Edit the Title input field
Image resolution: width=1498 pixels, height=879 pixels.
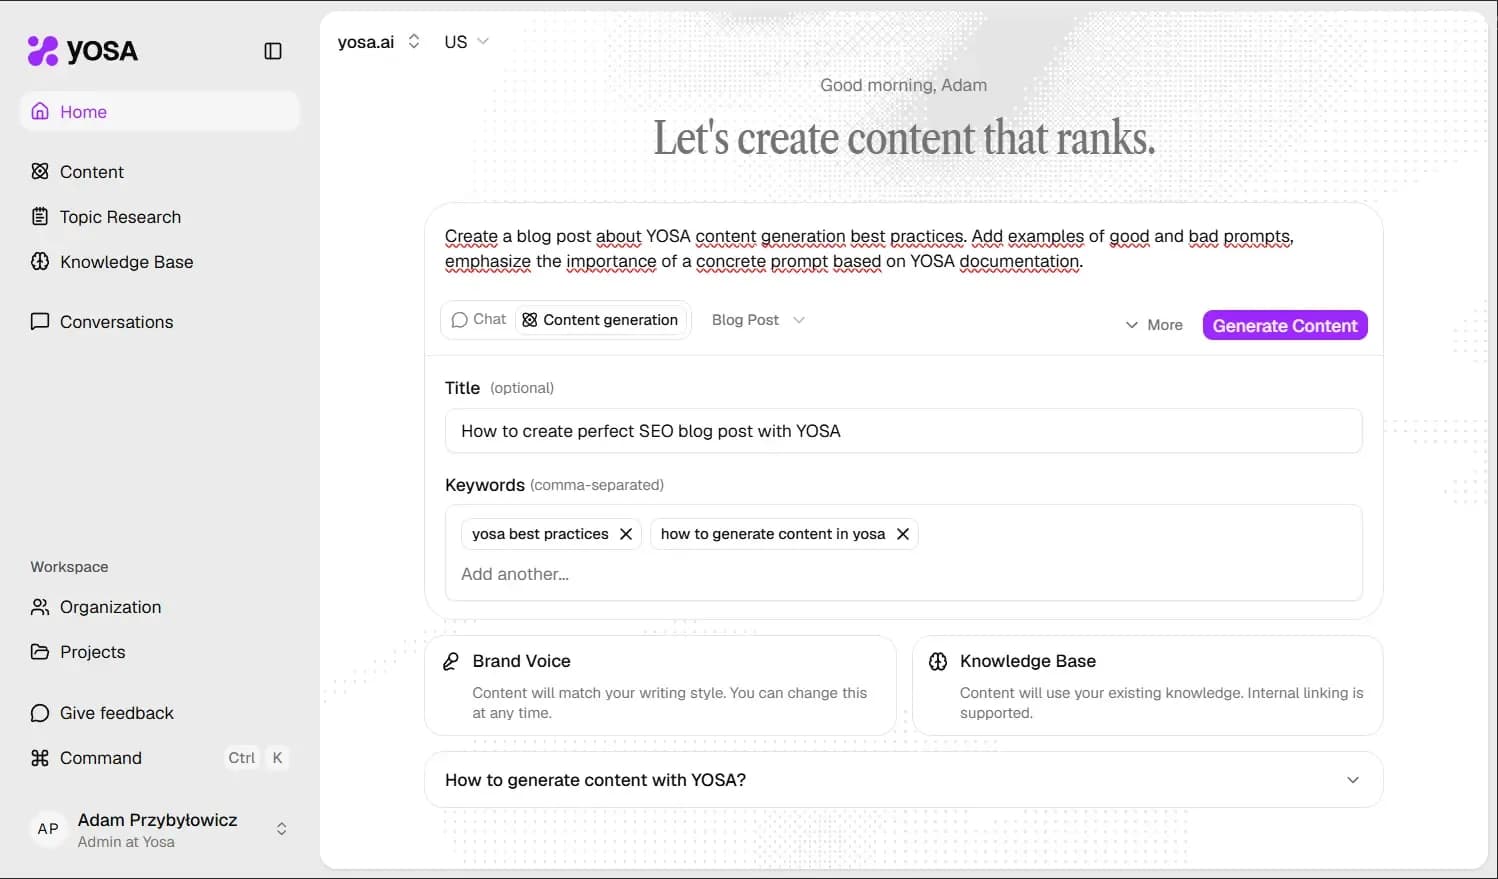click(x=903, y=431)
